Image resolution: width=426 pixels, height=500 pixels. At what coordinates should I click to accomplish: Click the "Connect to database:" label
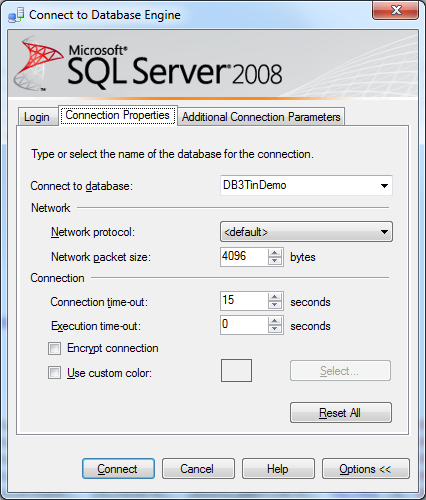click(x=82, y=186)
